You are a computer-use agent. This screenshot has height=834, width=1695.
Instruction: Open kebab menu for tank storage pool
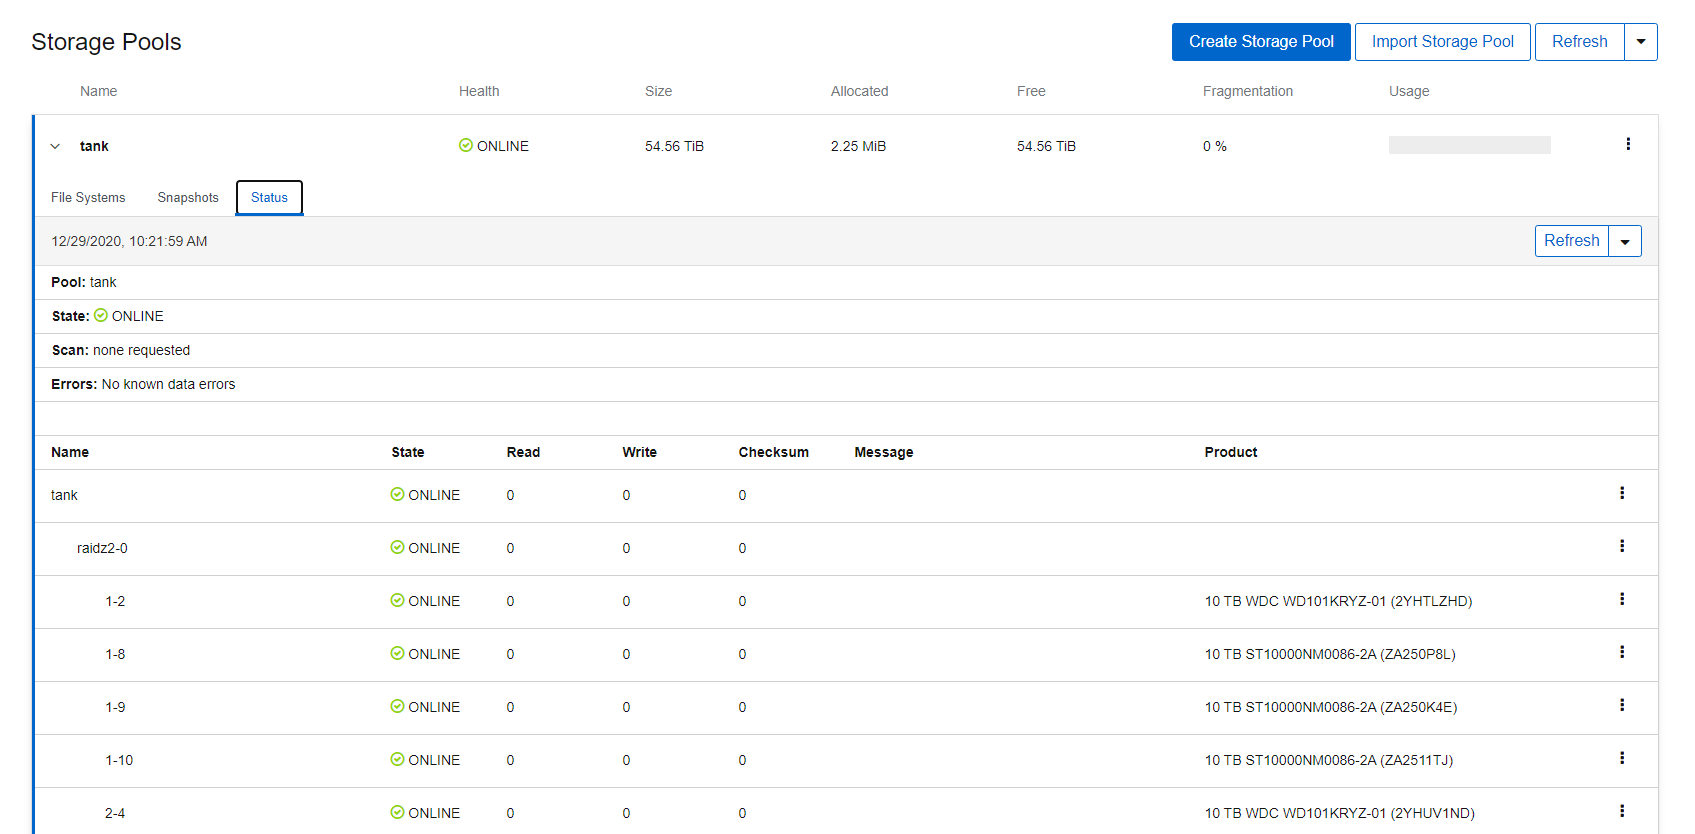tap(1628, 144)
